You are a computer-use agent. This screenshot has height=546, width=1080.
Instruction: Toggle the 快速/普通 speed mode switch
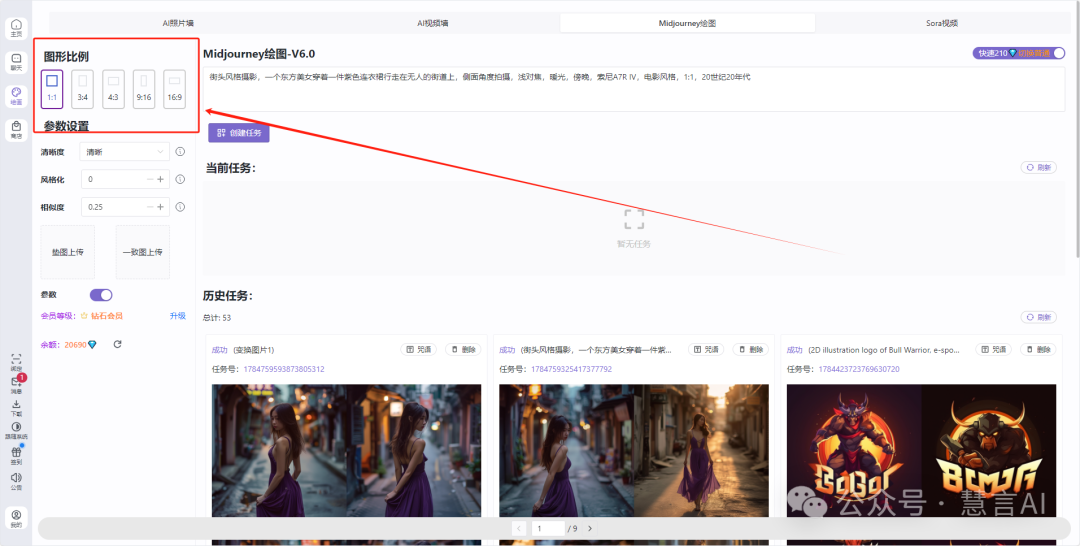1056,53
